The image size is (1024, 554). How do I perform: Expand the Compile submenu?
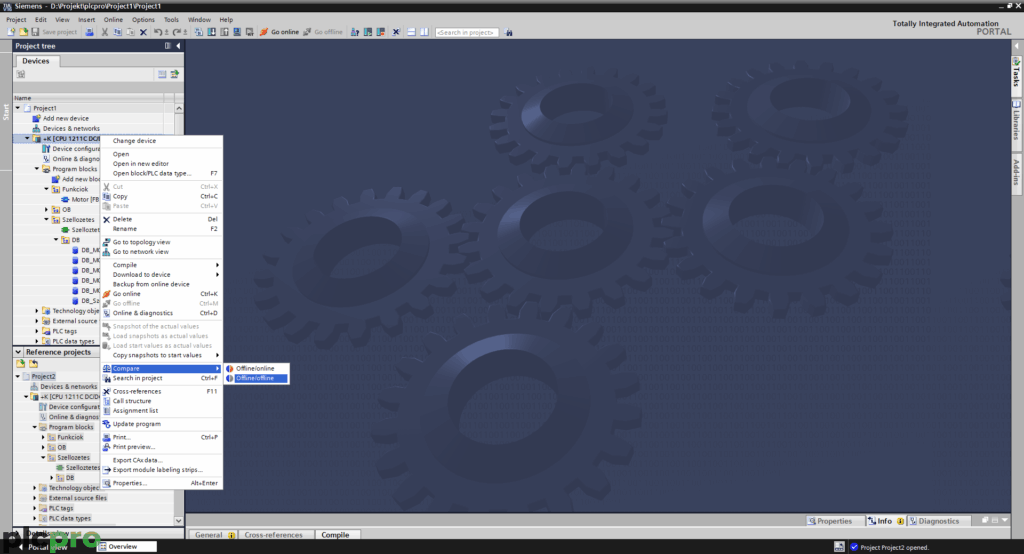pyautogui.click(x=161, y=265)
